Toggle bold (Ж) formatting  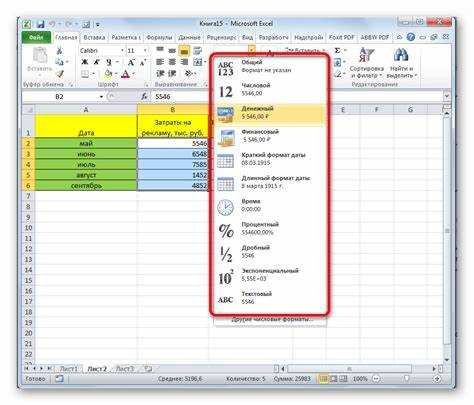point(85,62)
